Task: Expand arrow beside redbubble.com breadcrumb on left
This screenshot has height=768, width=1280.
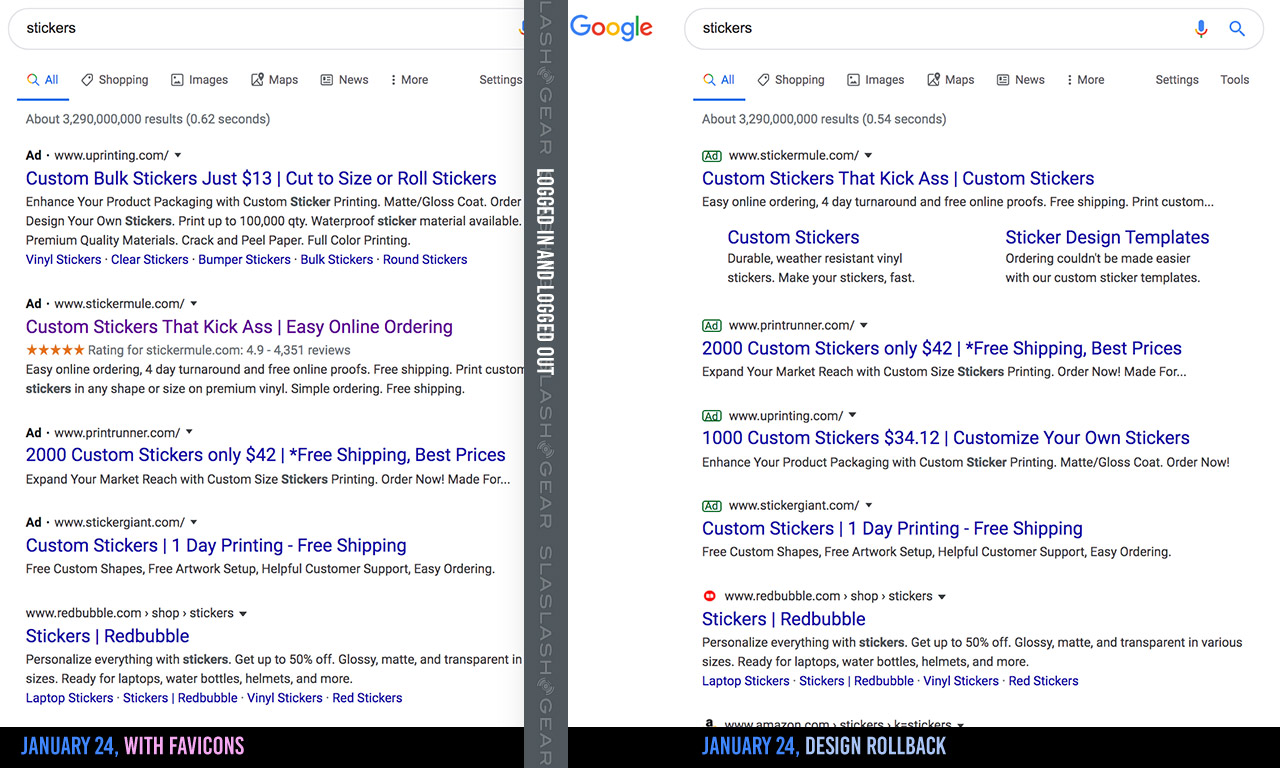Action: pyautogui.click(x=243, y=614)
